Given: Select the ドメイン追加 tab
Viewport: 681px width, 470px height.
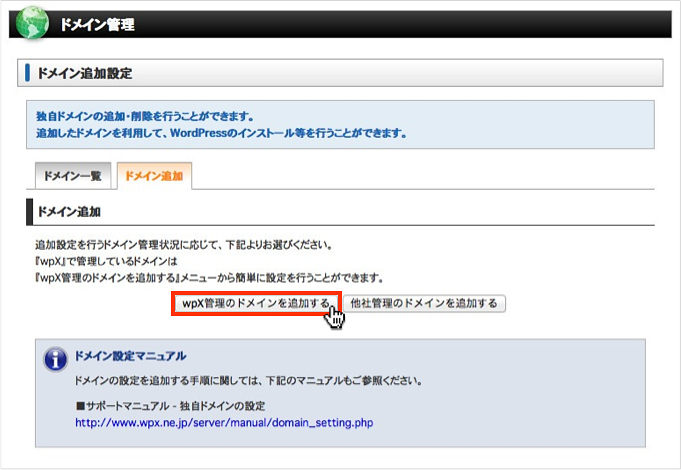Looking at the screenshot, I should tap(154, 176).
